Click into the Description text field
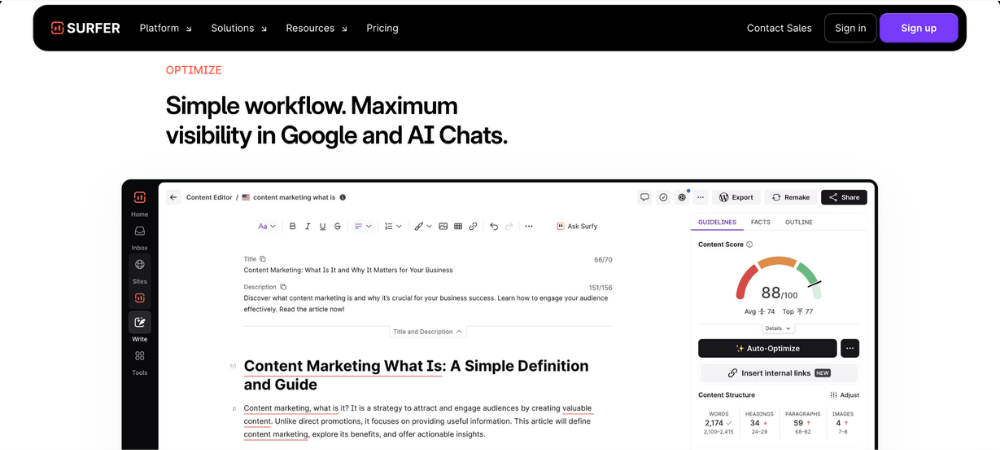 [x=428, y=303]
